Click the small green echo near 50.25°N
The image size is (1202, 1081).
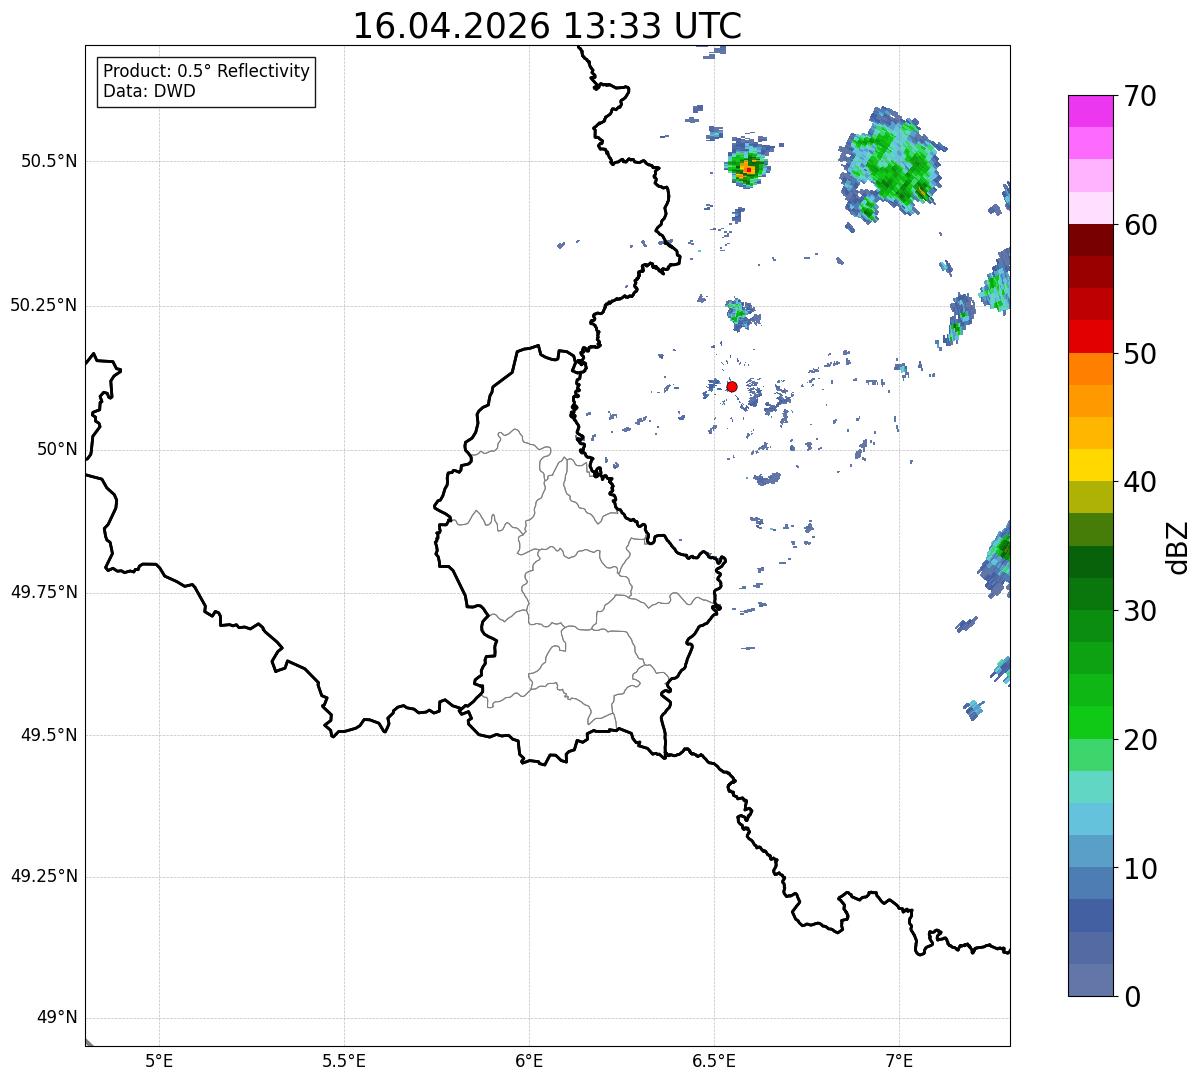[741, 314]
